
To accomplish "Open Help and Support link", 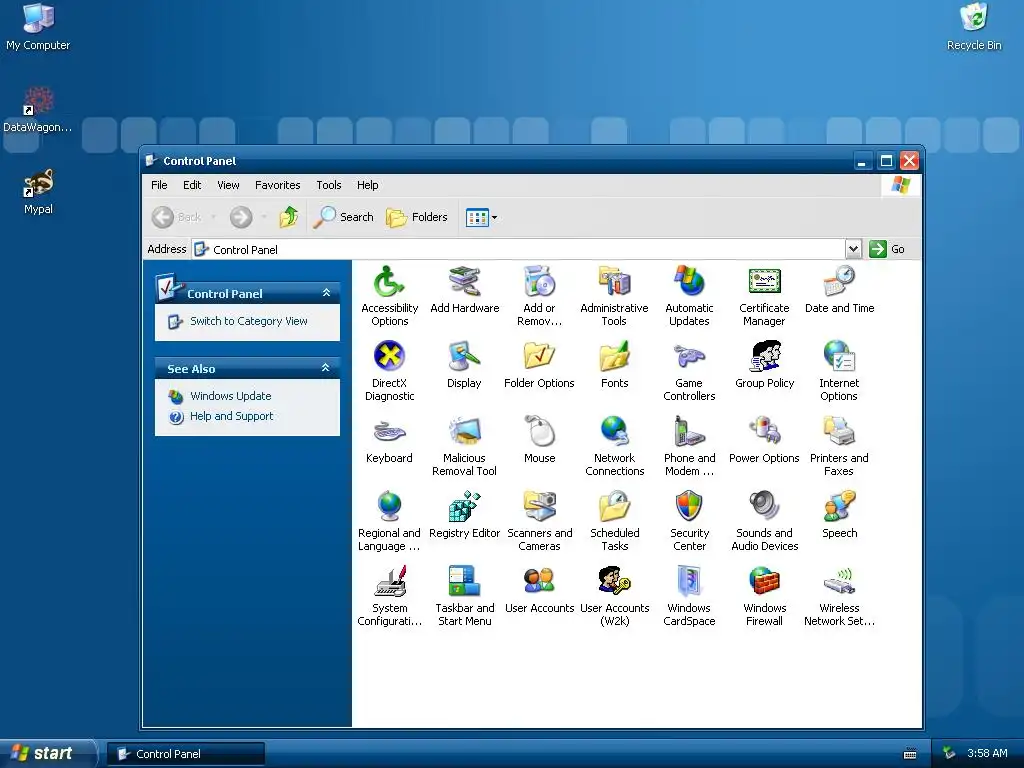I will [x=231, y=416].
